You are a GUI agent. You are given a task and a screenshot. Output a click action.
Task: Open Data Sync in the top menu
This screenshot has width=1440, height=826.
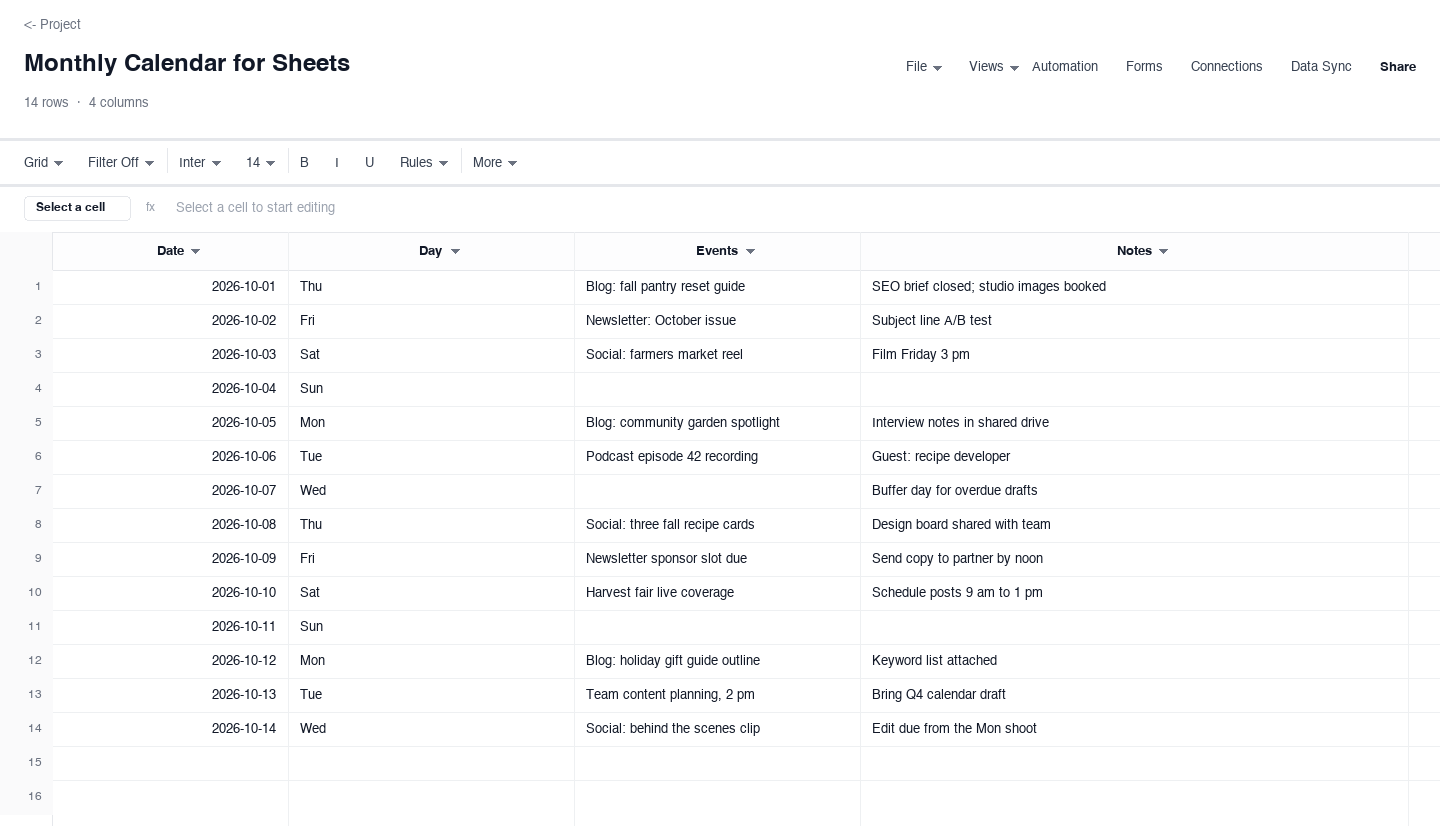tap(1321, 67)
